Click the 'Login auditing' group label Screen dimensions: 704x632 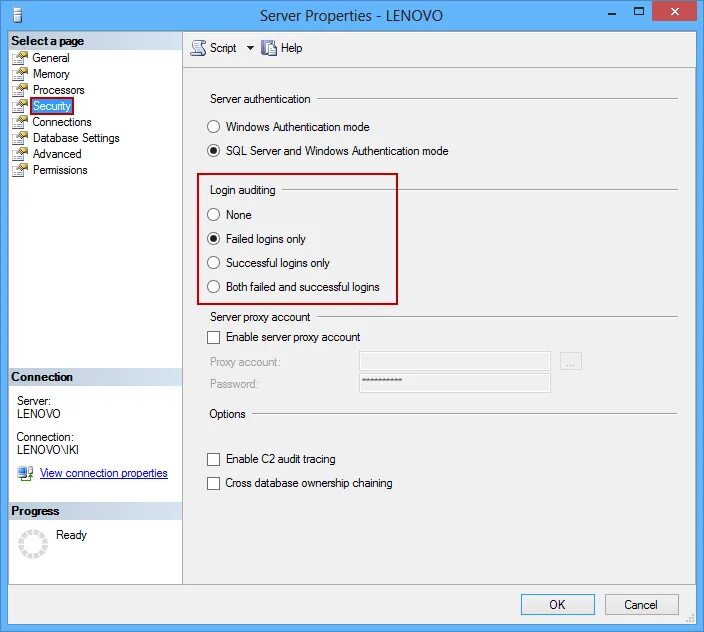pyautogui.click(x=242, y=190)
